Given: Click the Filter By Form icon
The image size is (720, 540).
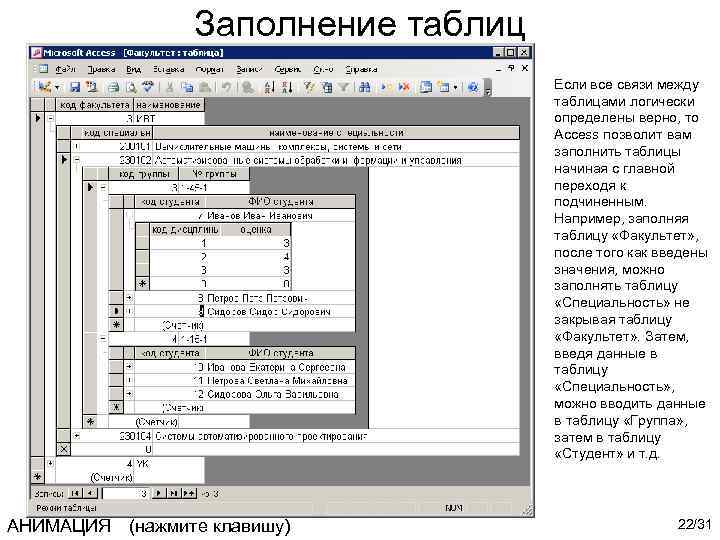Looking at the screenshot, I should pyautogui.click(x=327, y=87).
